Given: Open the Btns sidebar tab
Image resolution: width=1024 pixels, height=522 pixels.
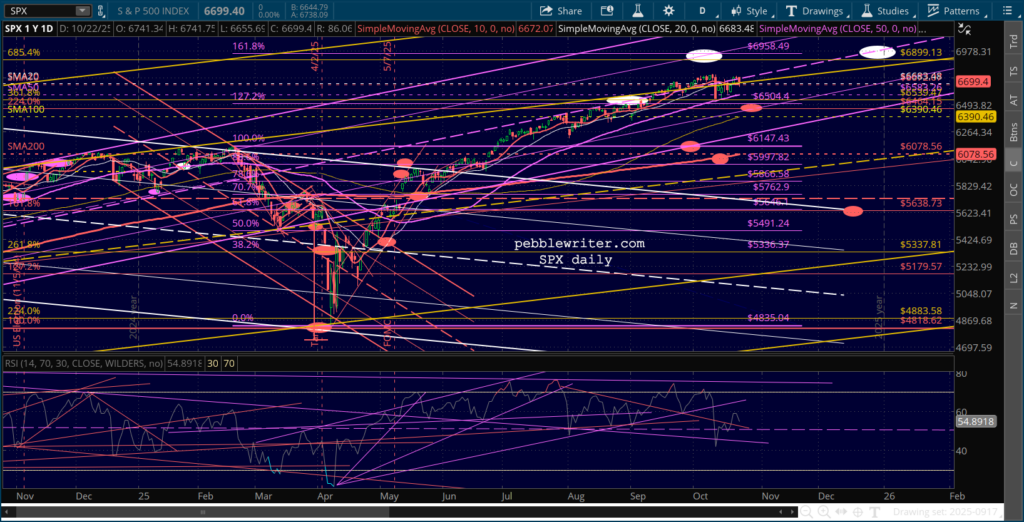Looking at the screenshot, I should click(1012, 131).
